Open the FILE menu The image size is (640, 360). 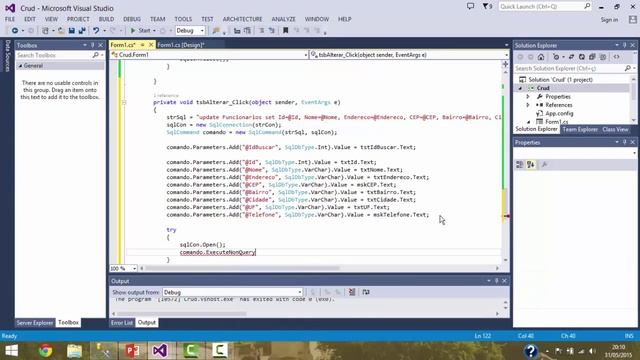10,19
